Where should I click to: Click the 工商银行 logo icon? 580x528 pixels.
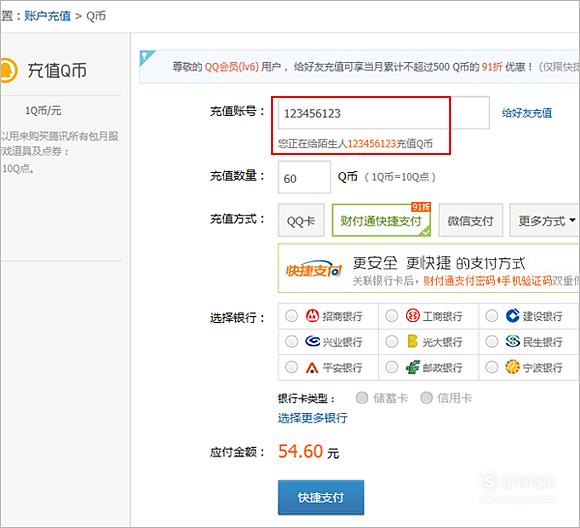(x=412, y=316)
